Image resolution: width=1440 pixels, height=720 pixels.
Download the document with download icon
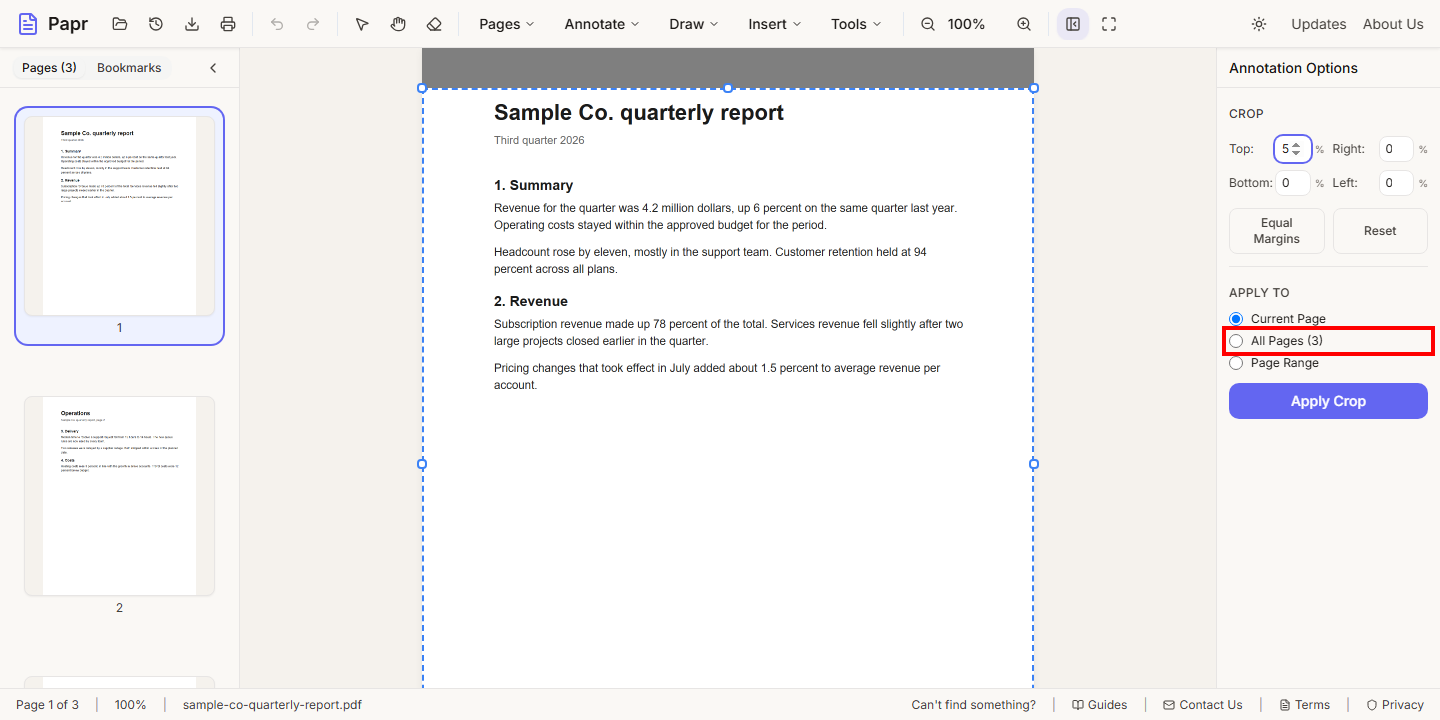[x=192, y=24]
